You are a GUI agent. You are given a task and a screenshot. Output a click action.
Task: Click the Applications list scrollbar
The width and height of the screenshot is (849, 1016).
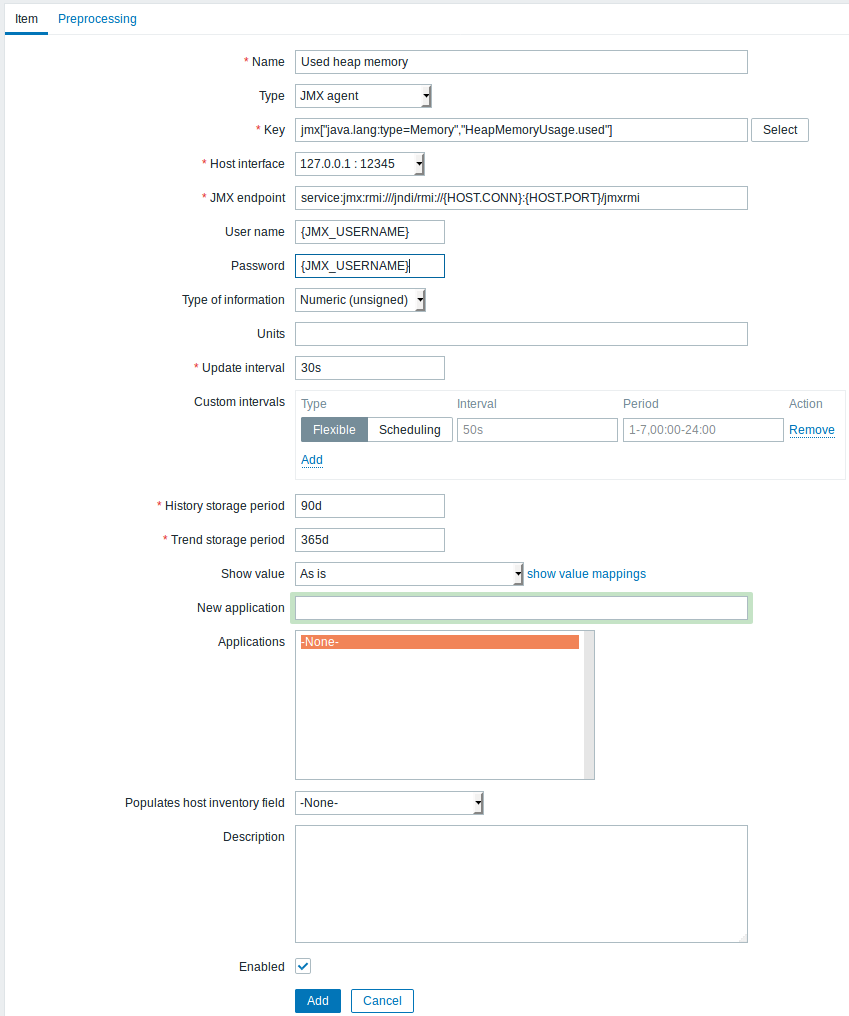[588, 705]
